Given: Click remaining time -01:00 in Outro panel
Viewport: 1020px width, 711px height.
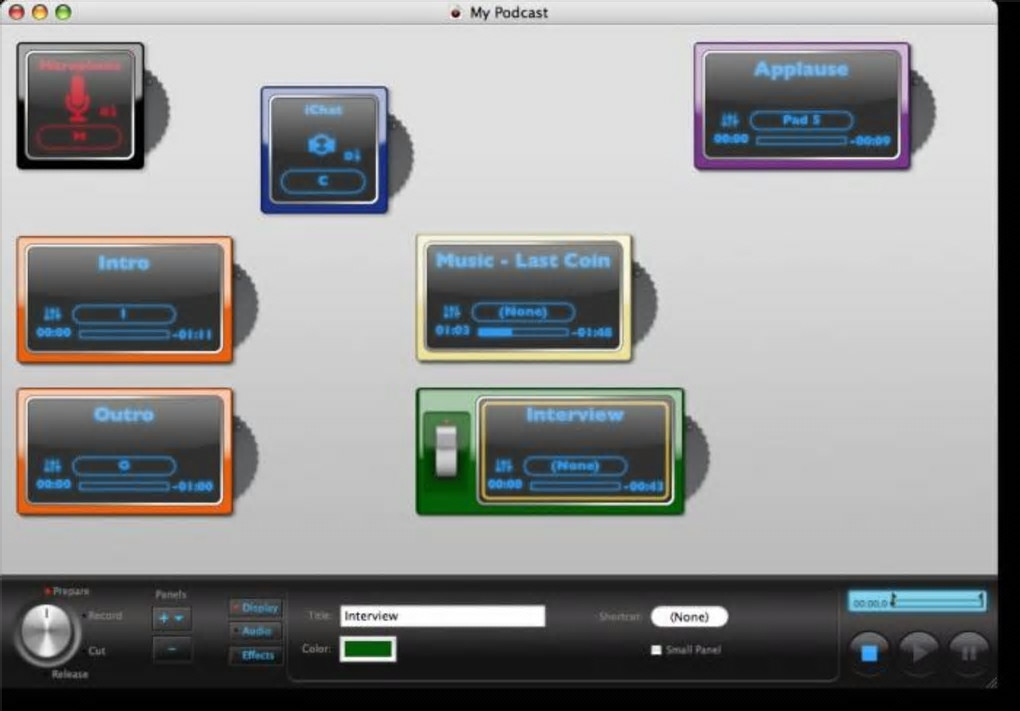Looking at the screenshot, I should tap(193, 487).
